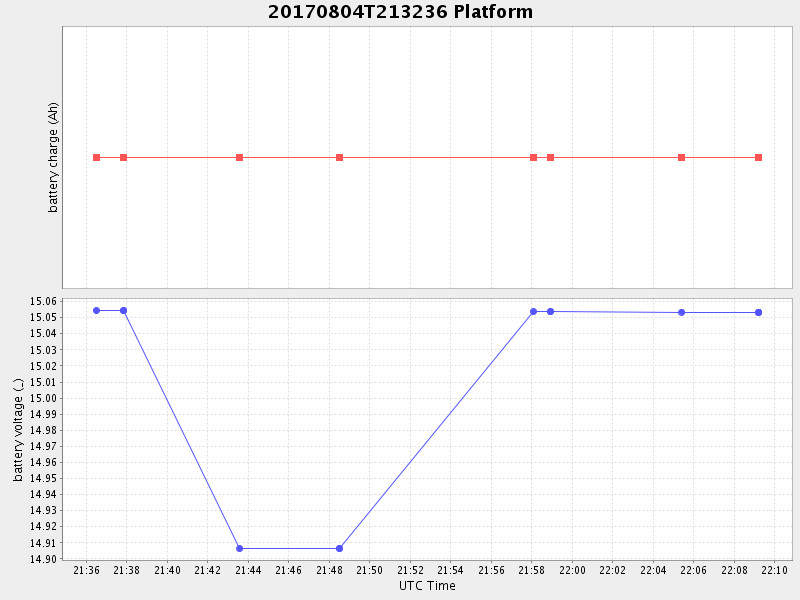Click the first blue battery voltage point
The image size is (800, 600).
(97, 311)
